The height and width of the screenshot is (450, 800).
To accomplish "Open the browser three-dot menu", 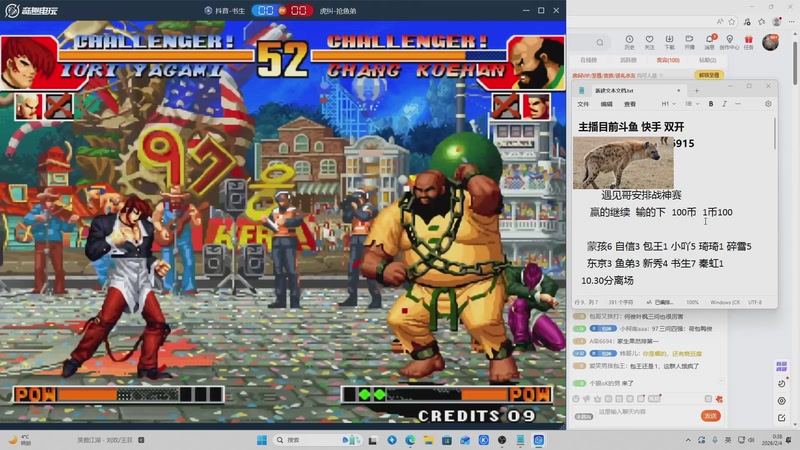I will (x=791, y=21).
